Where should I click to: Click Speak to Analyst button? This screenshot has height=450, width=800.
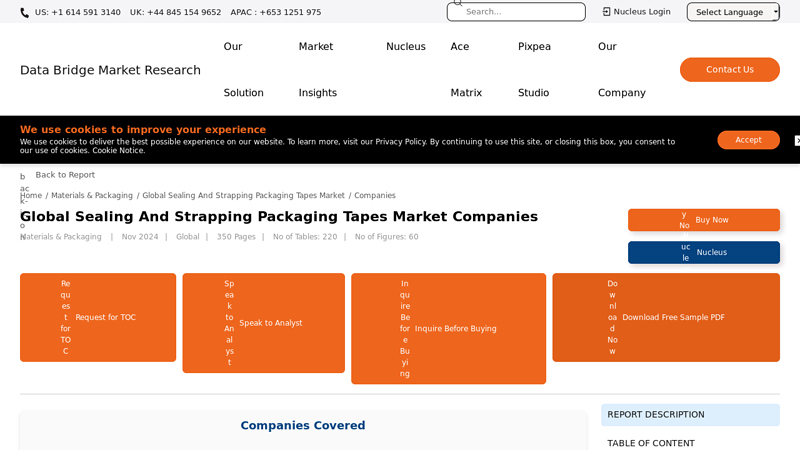(x=264, y=323)
